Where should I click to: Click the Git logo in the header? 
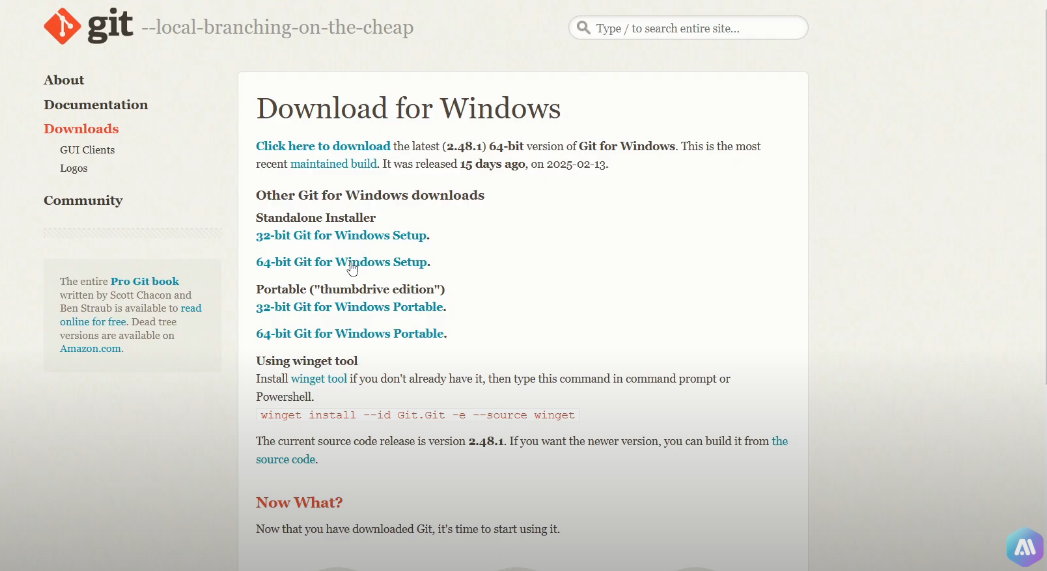click(x=88, y=27)
